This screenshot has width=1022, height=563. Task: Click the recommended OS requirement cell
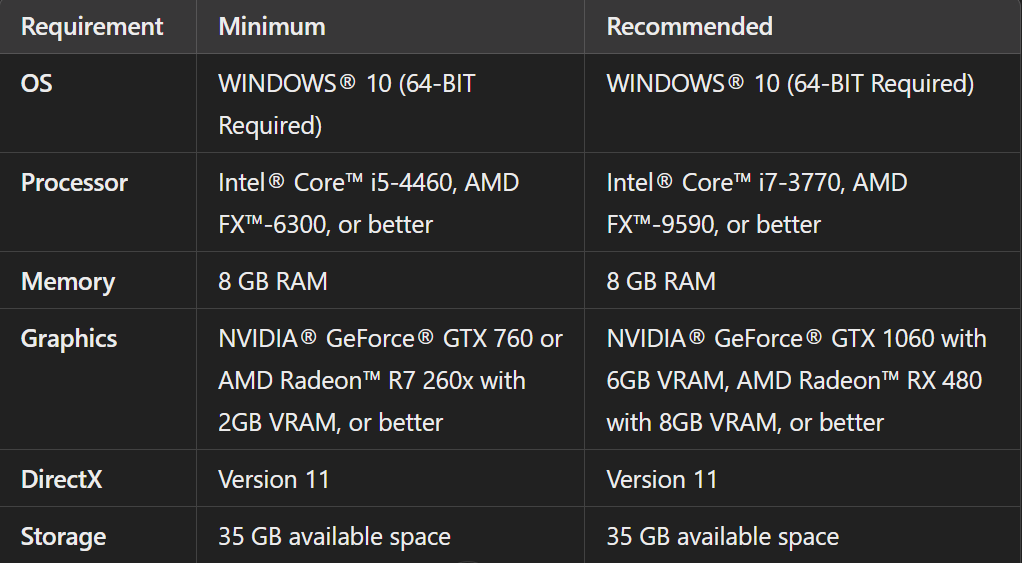coord(790,83)
